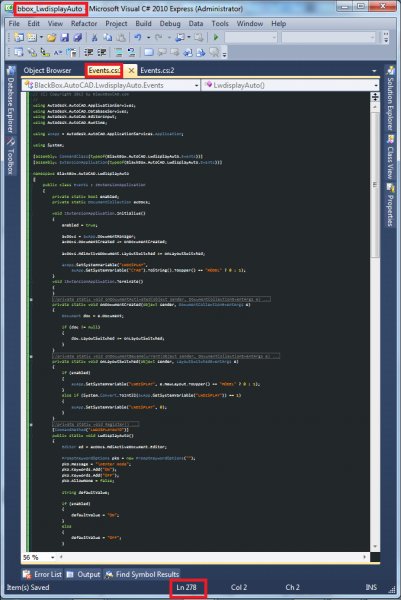Click the Save file toolbar icon
Viewport: 401px width, 600px height.
[64, 37]
